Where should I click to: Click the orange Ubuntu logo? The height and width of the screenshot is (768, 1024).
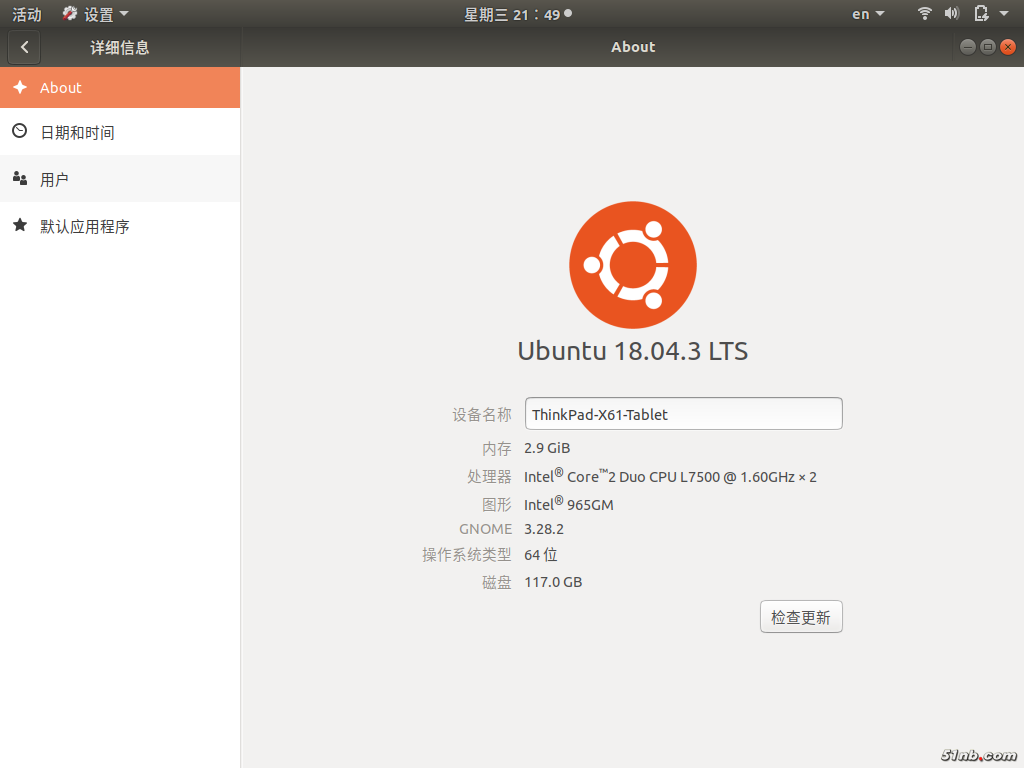point(633,265)
